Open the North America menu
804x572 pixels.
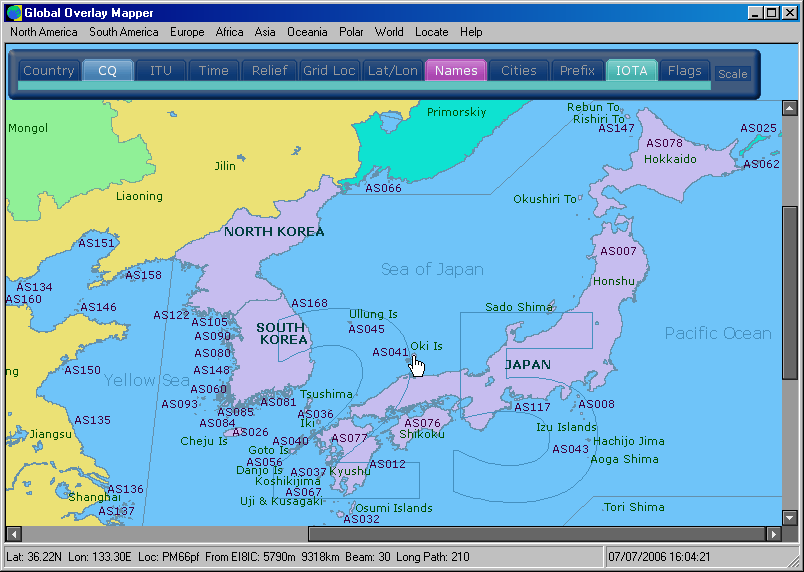coord(44,32)
